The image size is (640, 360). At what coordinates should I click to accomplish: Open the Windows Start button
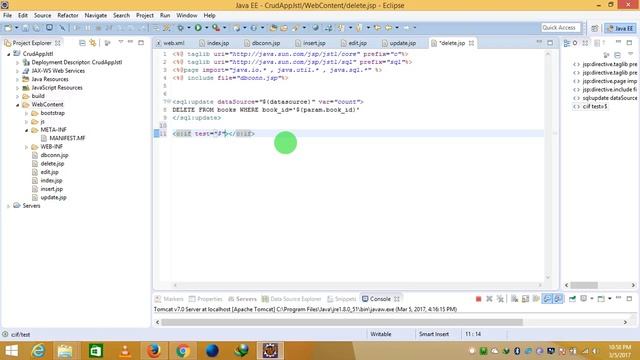(x=11, y=351)
